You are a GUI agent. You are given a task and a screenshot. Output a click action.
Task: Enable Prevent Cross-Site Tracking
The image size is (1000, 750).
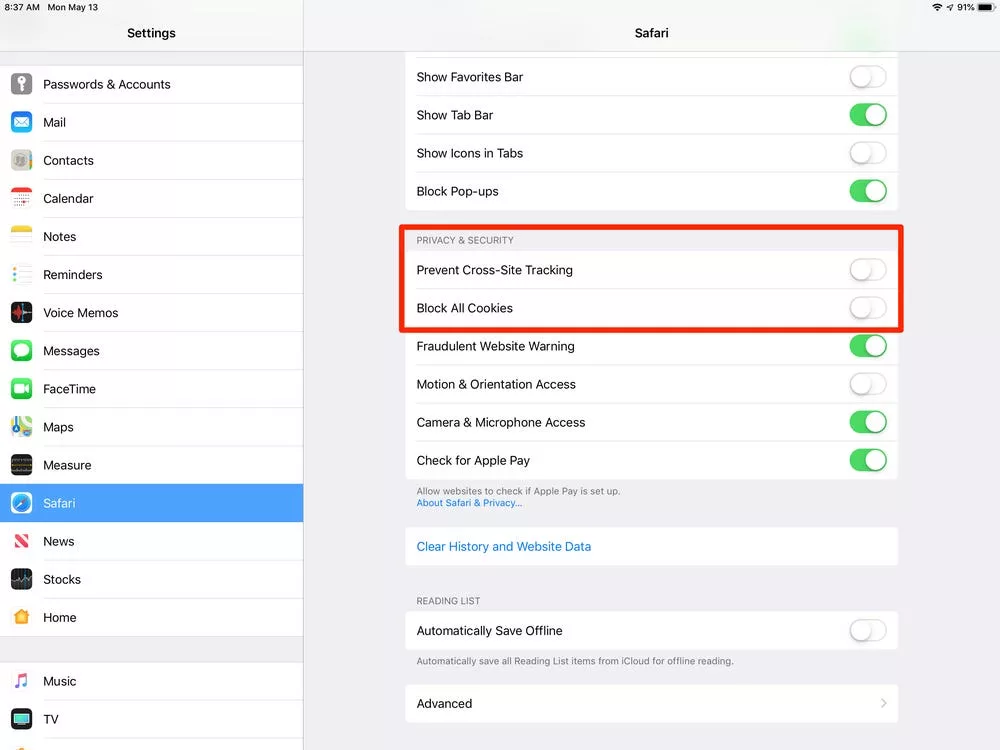(867, 270)
